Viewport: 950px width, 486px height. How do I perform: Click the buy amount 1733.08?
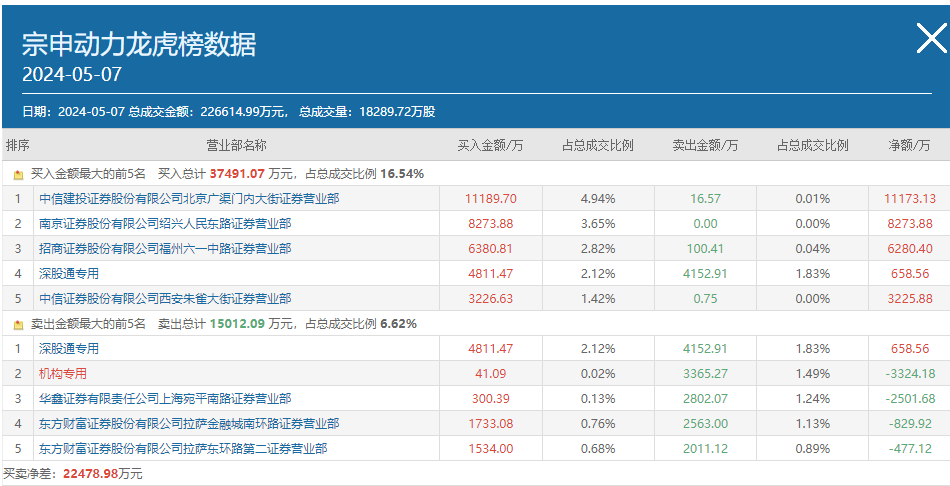click(491, 424)
